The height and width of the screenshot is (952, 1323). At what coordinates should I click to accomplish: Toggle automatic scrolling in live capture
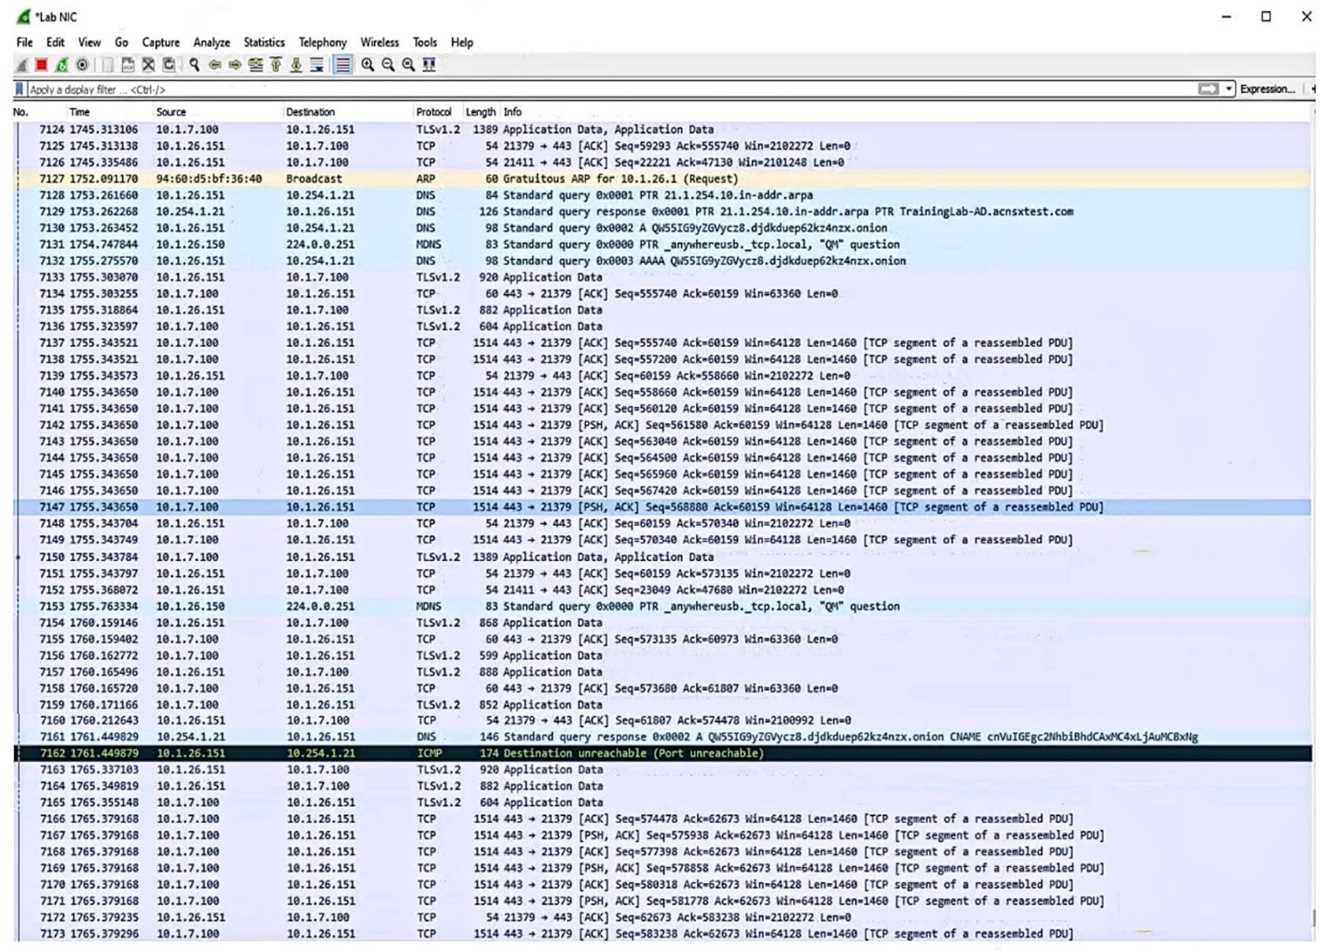point(316,67)
